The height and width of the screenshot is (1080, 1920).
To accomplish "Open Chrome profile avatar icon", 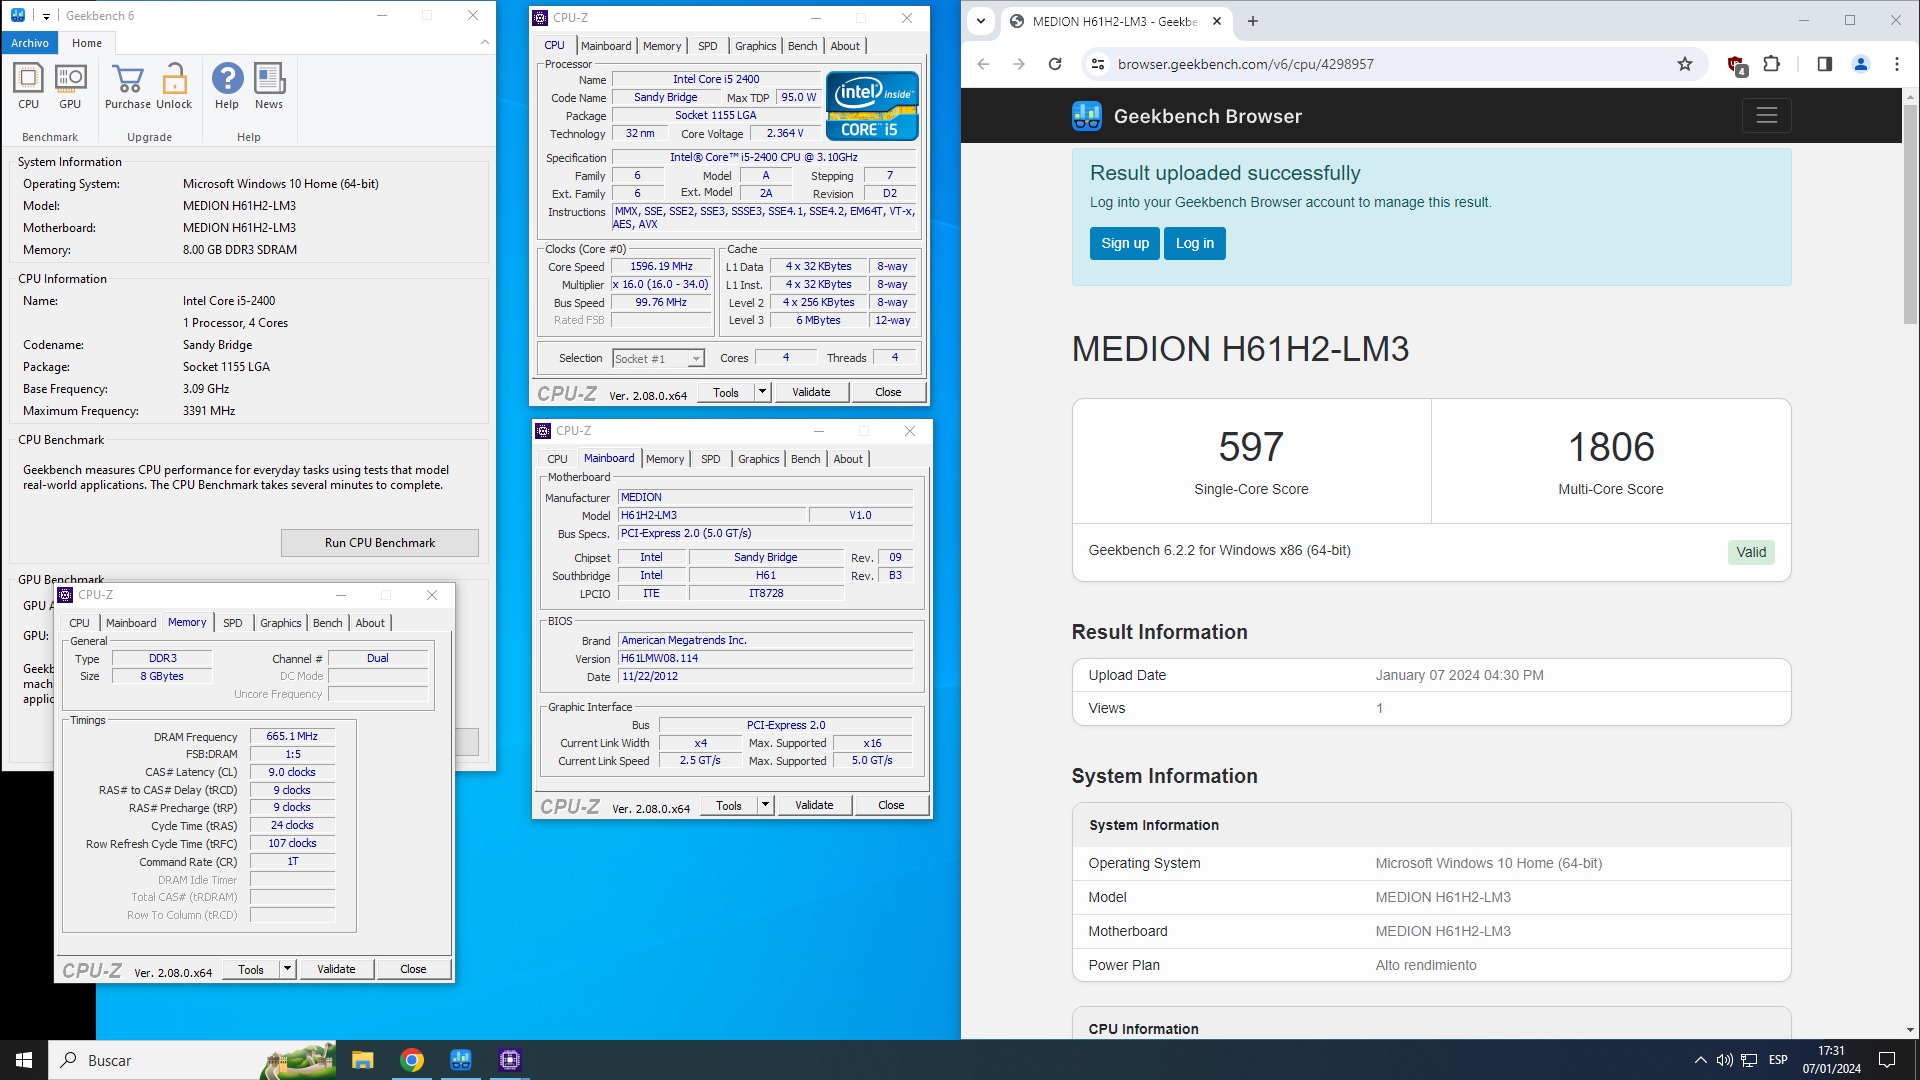I will (1861, 64).
